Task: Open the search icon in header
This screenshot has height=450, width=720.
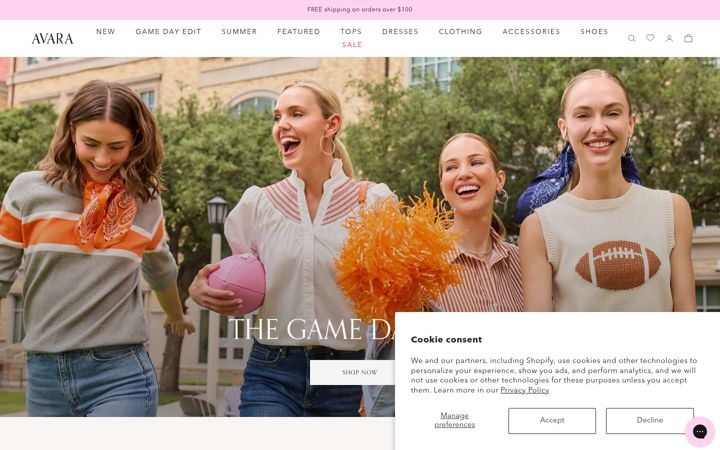Action: (631, 39)
